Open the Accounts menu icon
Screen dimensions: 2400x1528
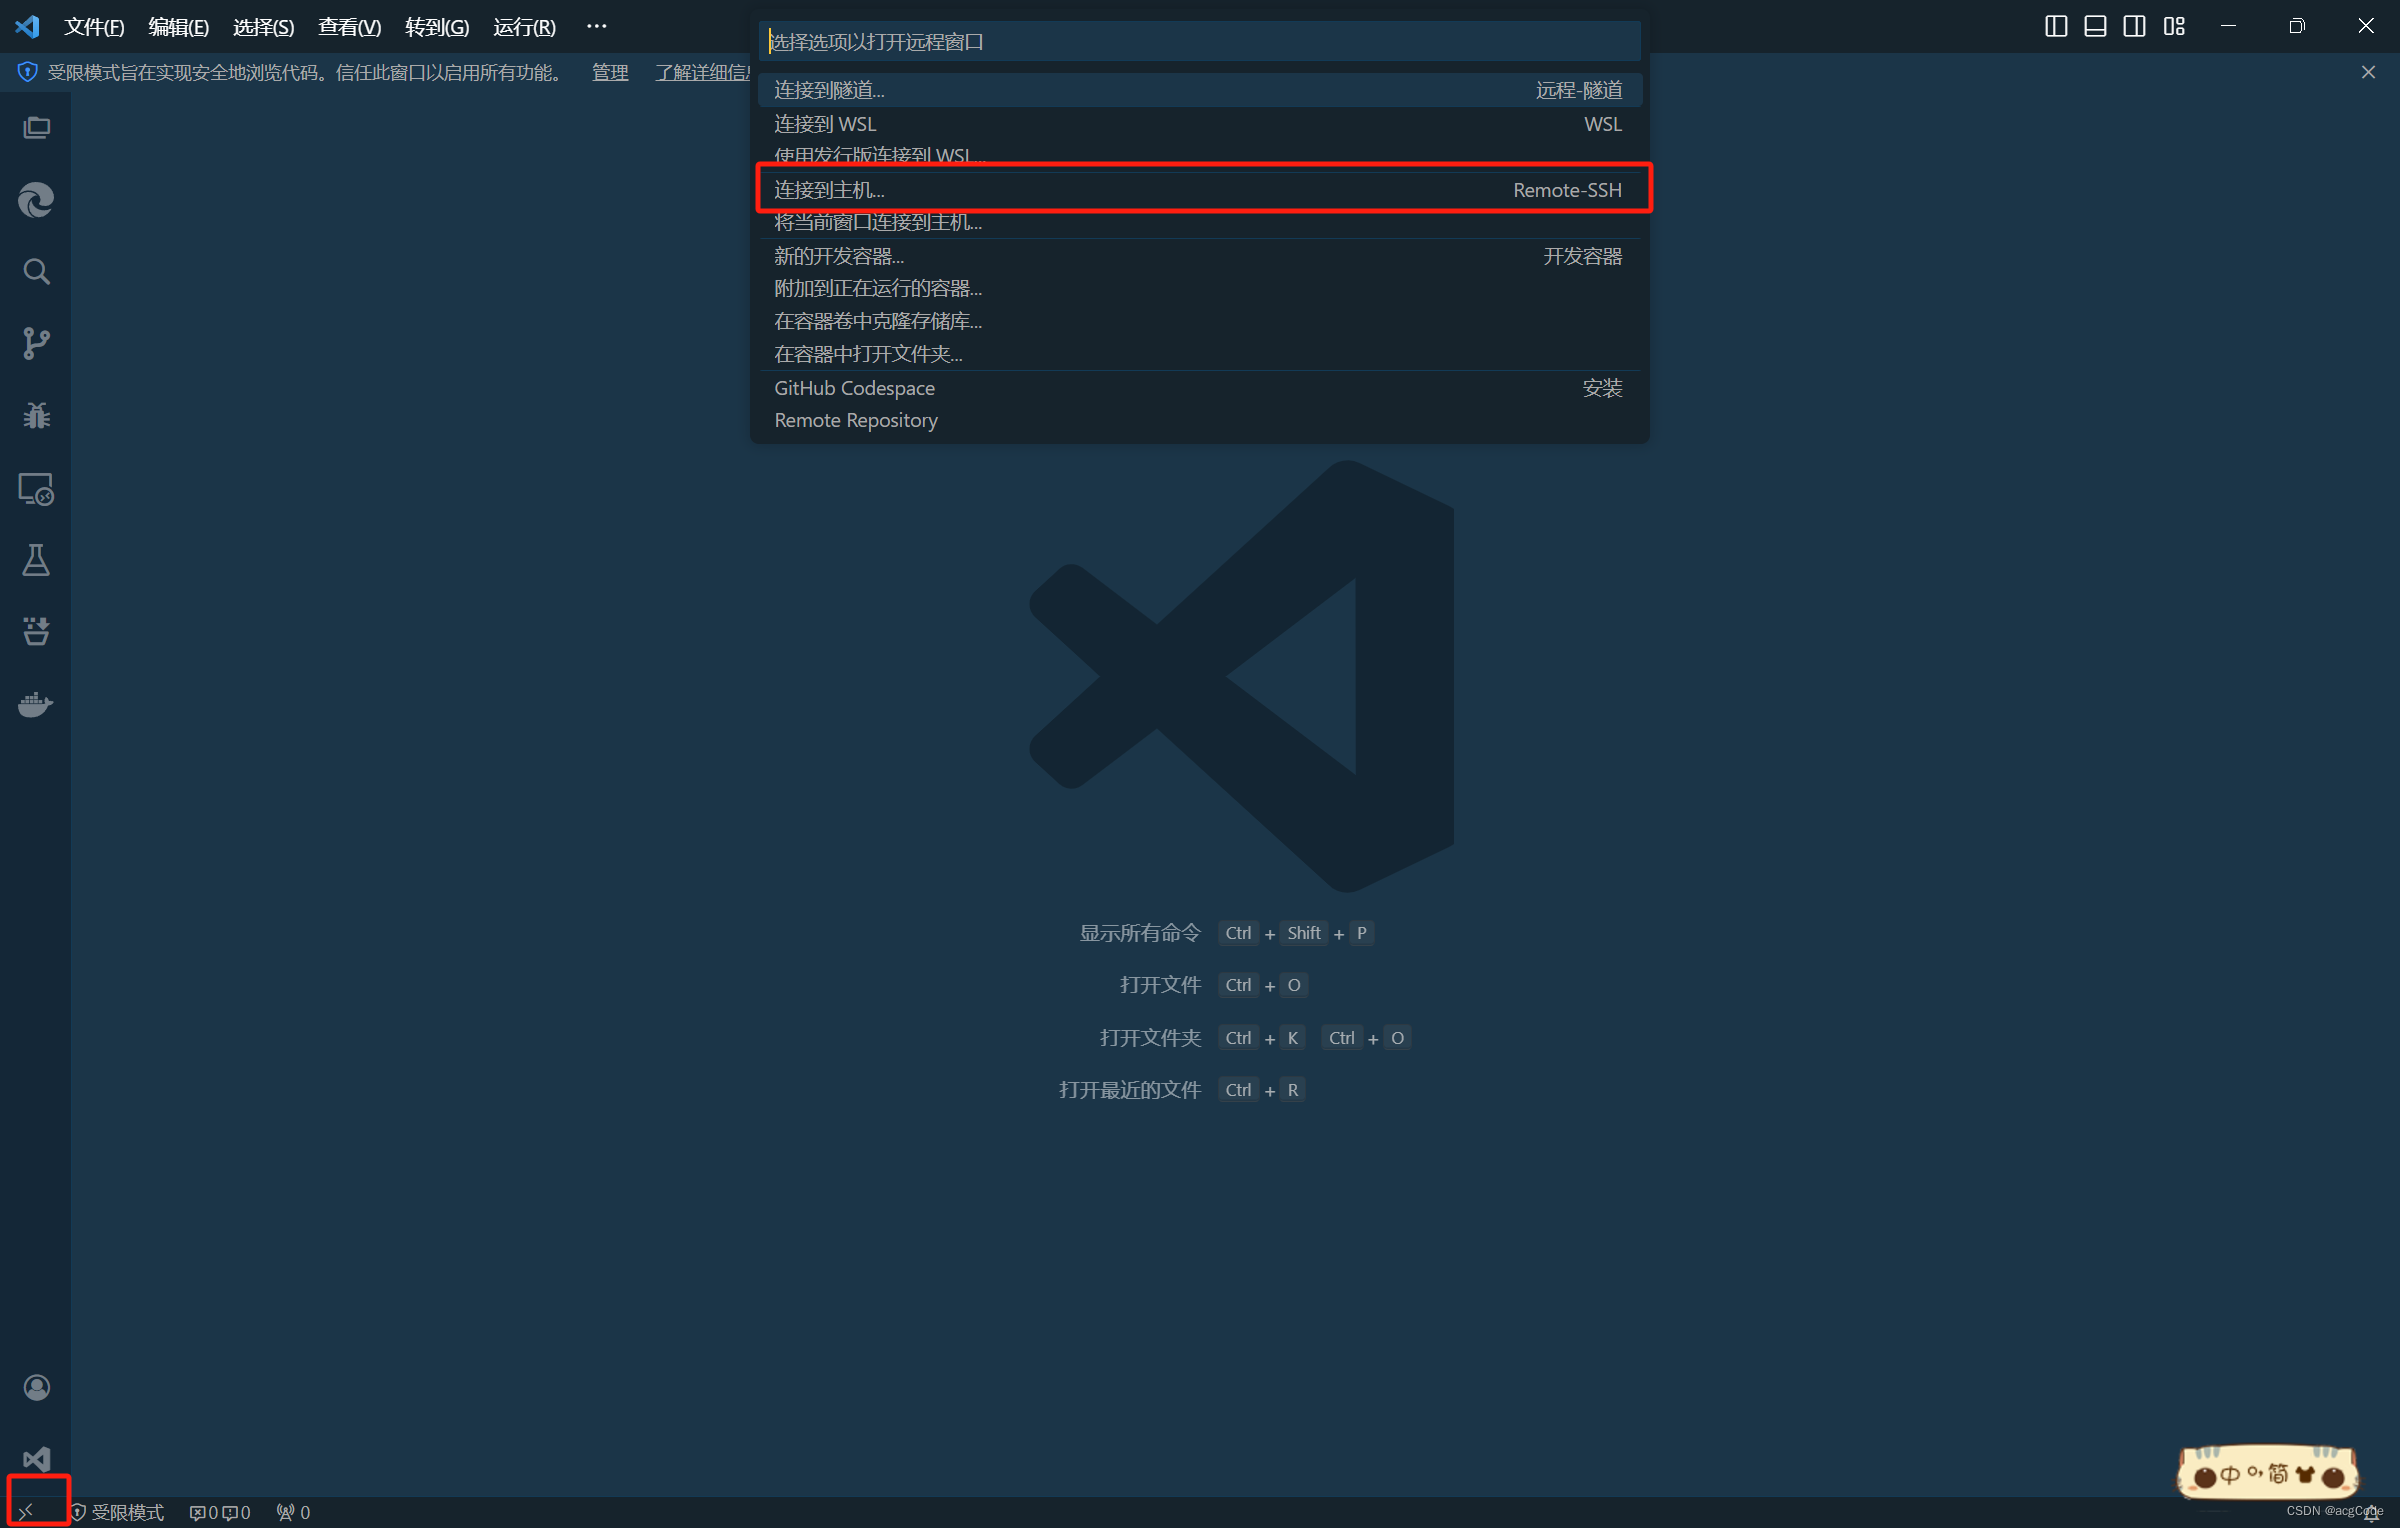coord(36,1387)
